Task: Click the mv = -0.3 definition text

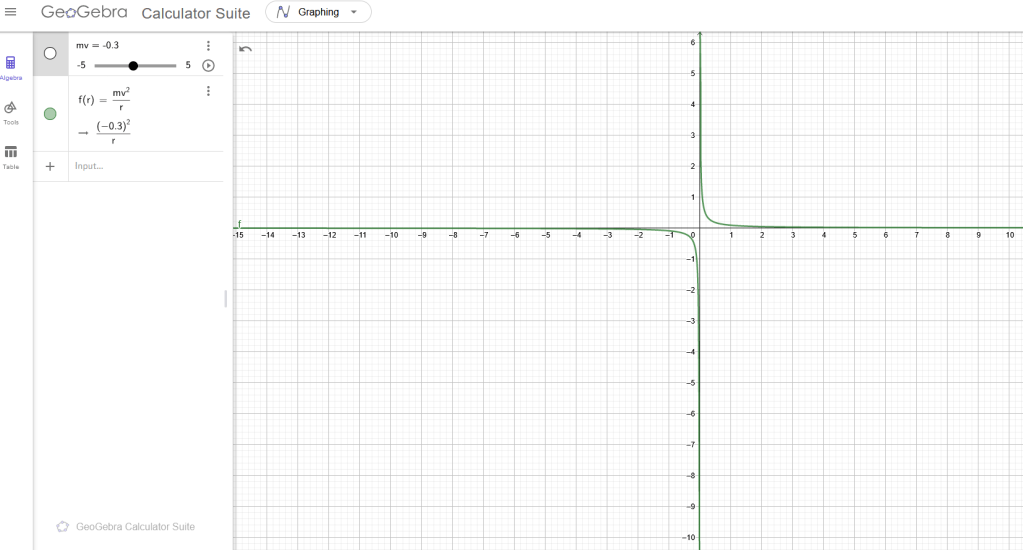Action: (x=98, y=45)
